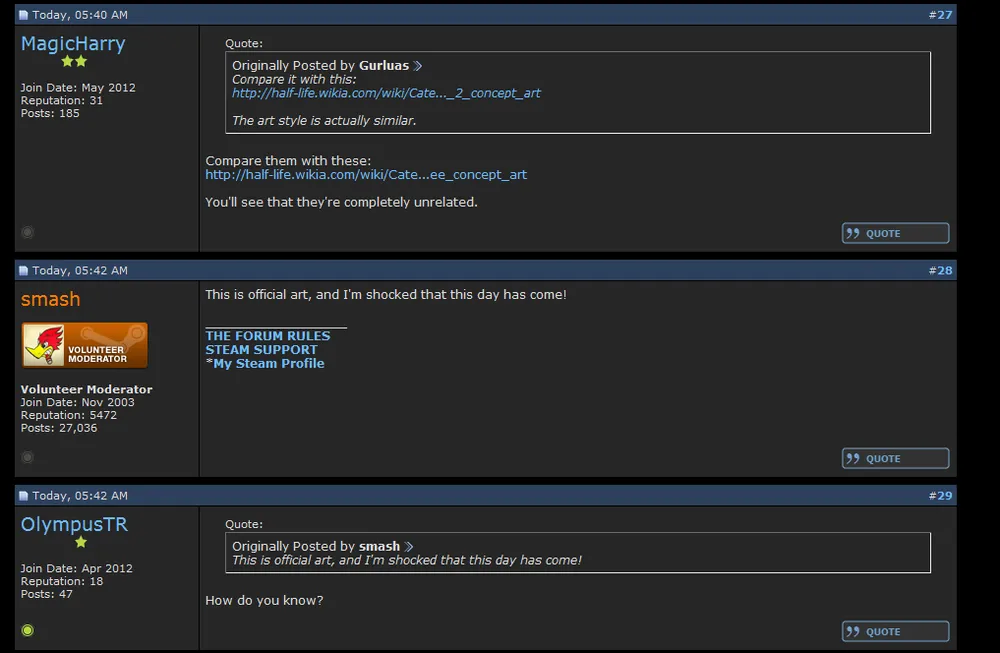Go to the STEAM SUPPORT link

pyautogui.click(x=261, y=350)
